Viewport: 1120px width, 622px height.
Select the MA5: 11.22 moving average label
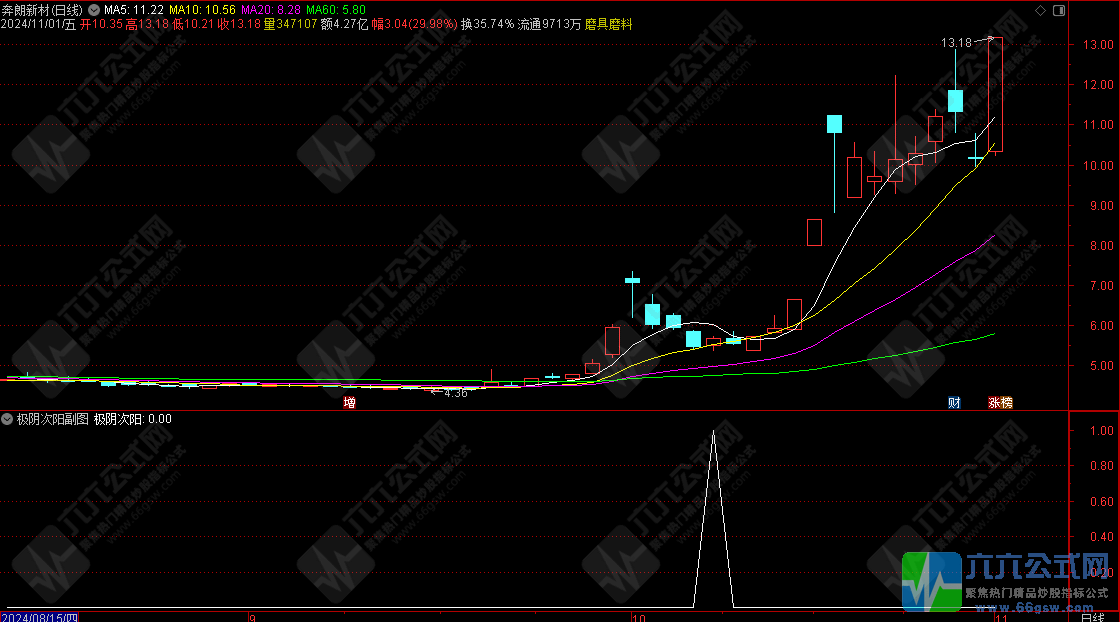click(x=134, y=10)
